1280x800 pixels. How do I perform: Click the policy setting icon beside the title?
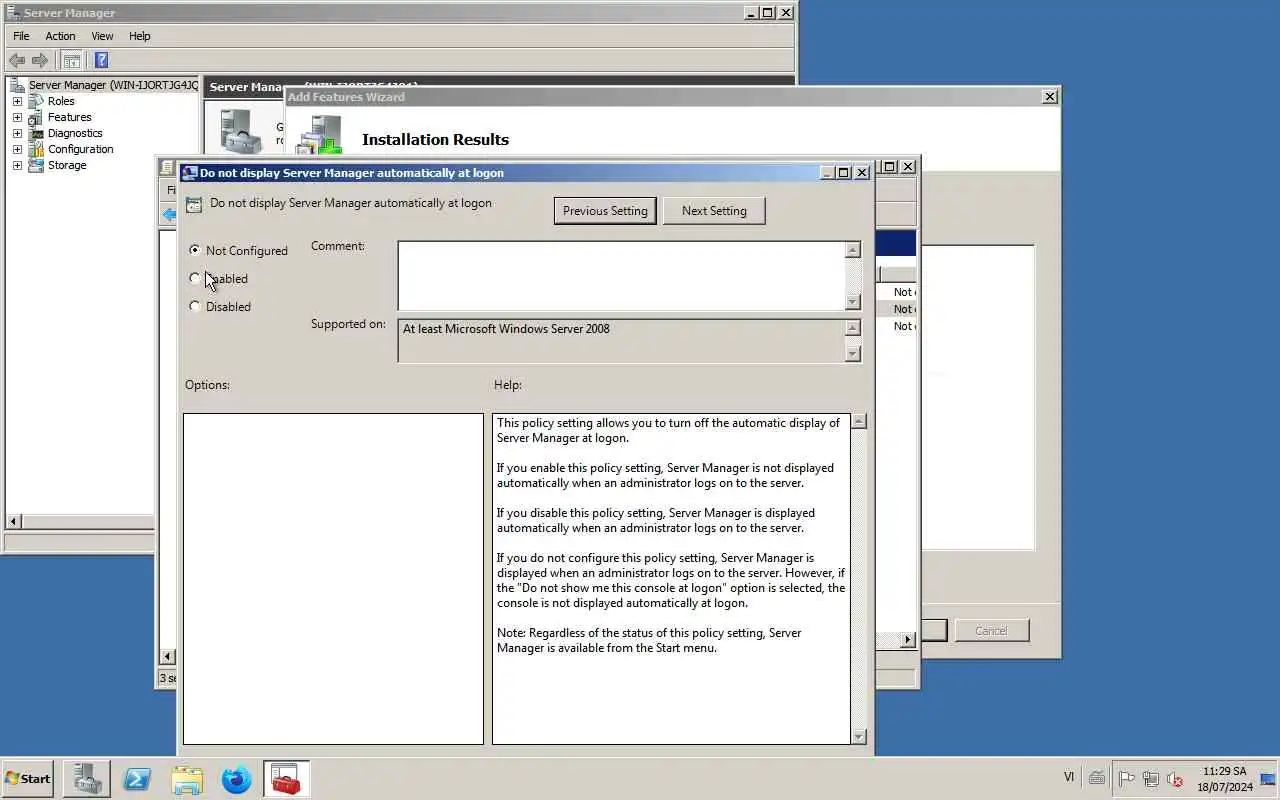click(194, 205)
